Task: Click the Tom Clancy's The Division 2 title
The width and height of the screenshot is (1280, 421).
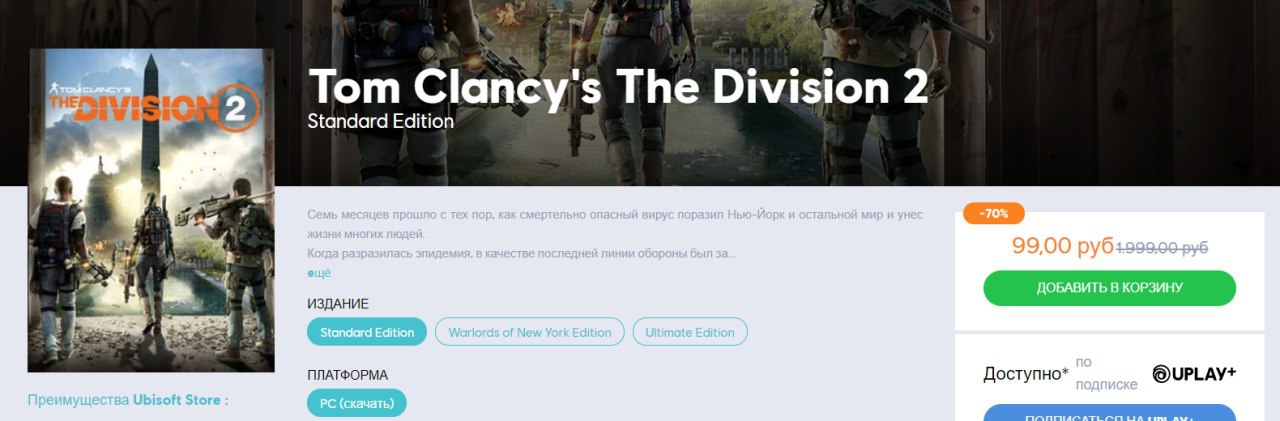Action: [x=618, y=87]
